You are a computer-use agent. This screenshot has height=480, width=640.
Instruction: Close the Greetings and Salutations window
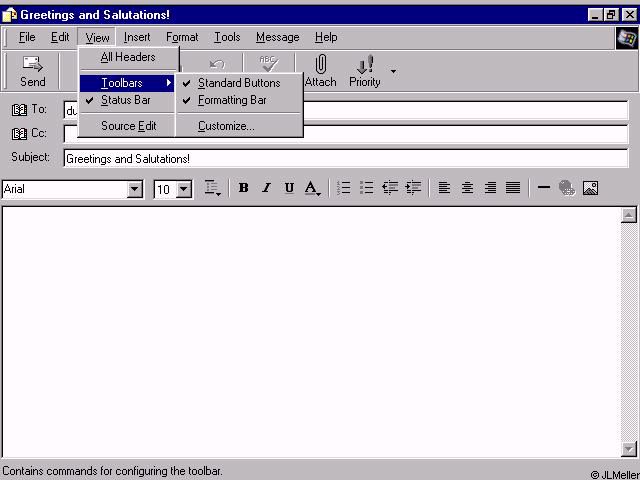(x=629, y=15)
